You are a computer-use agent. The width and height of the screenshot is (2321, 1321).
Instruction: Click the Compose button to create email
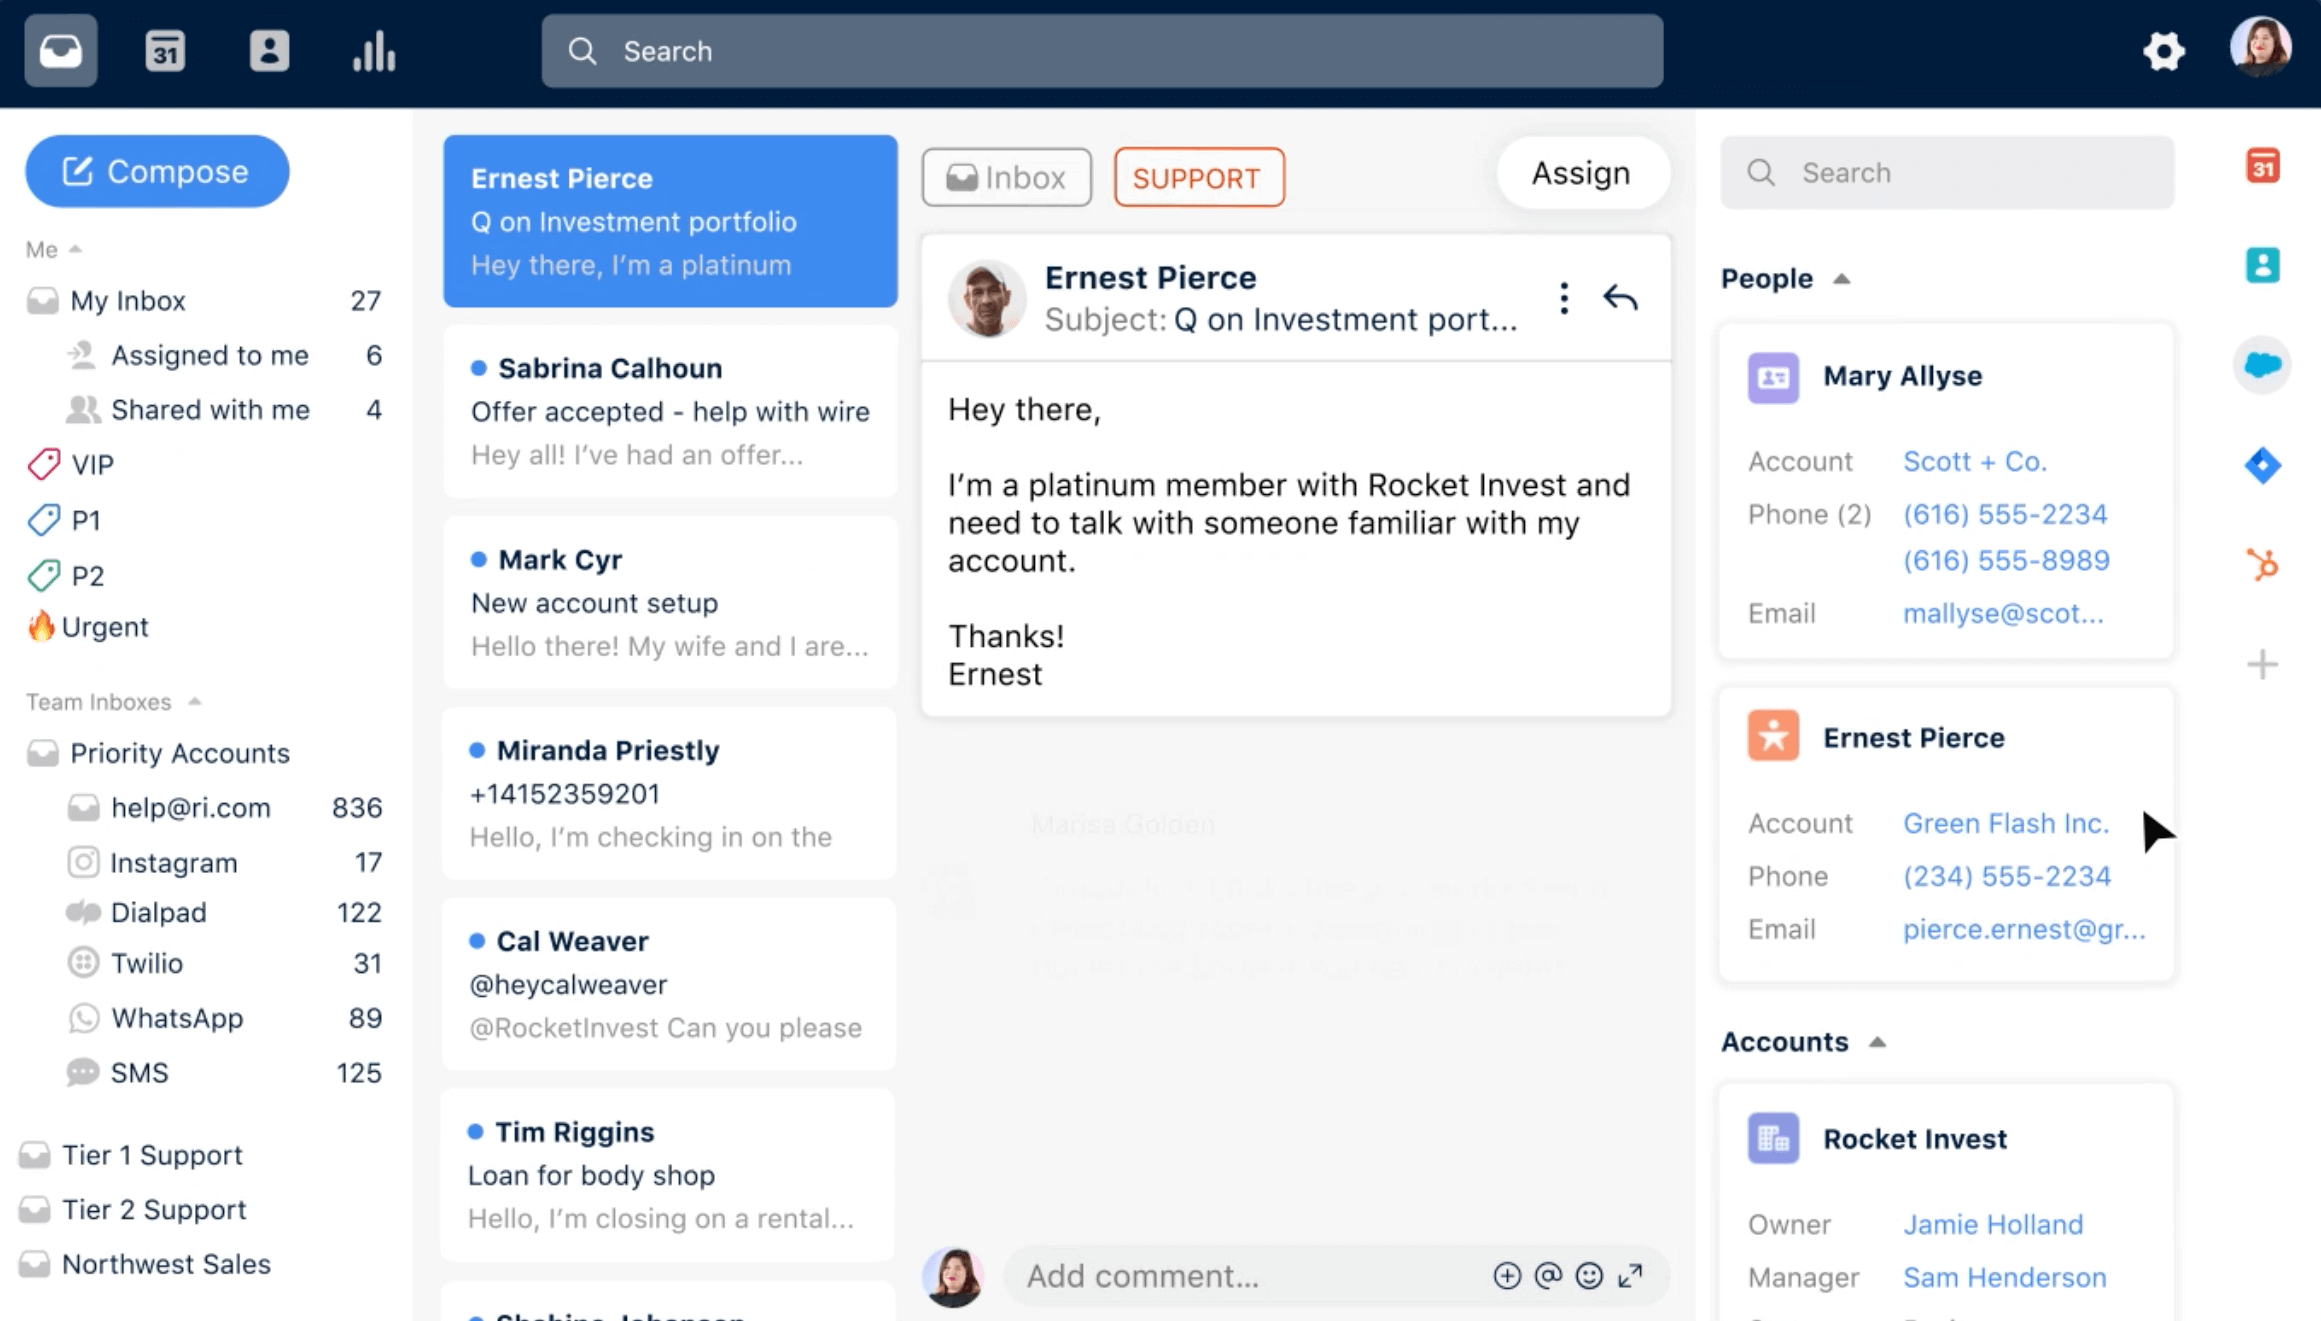(x=156, y=171)
